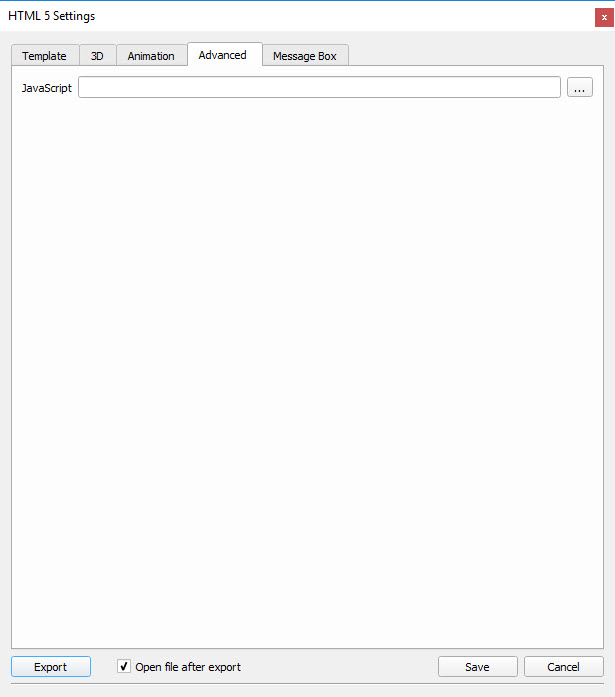
Task: Click the empty area of the Advanced panel
Action: click(x=307, y=370)
